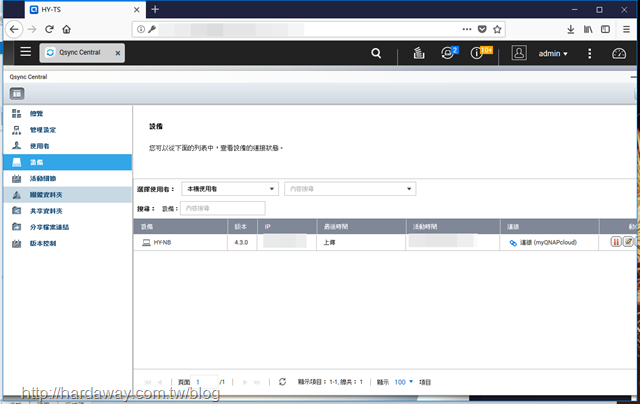The image size is (640, 404).
Task: Click the edit pencil icon for HY-NB
Action: (x=628, y=242)
